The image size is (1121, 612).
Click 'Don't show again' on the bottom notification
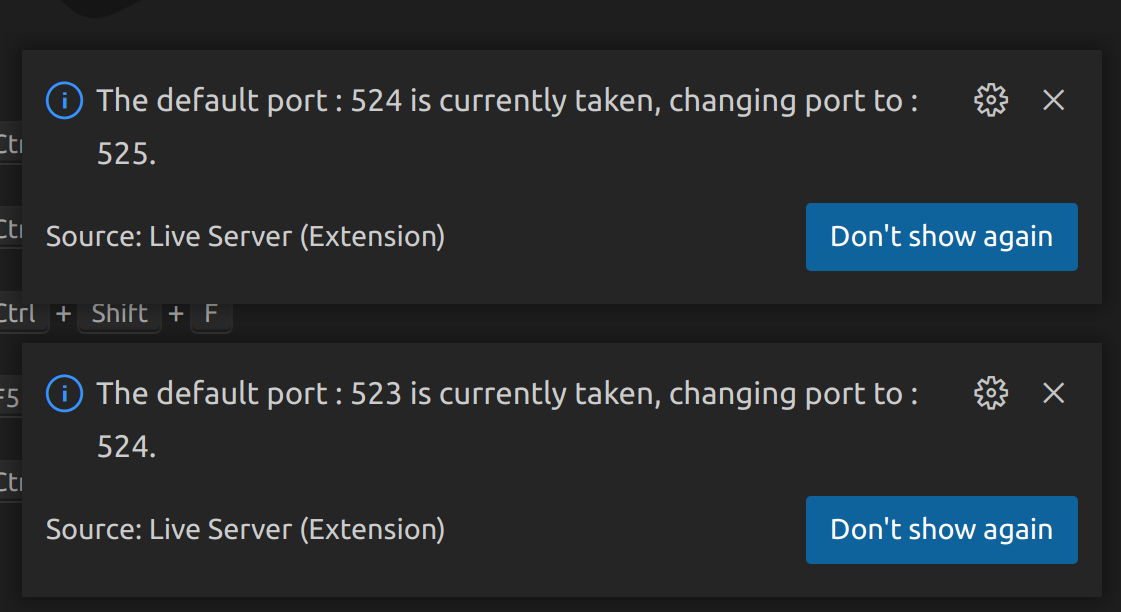tap(941, 530)
